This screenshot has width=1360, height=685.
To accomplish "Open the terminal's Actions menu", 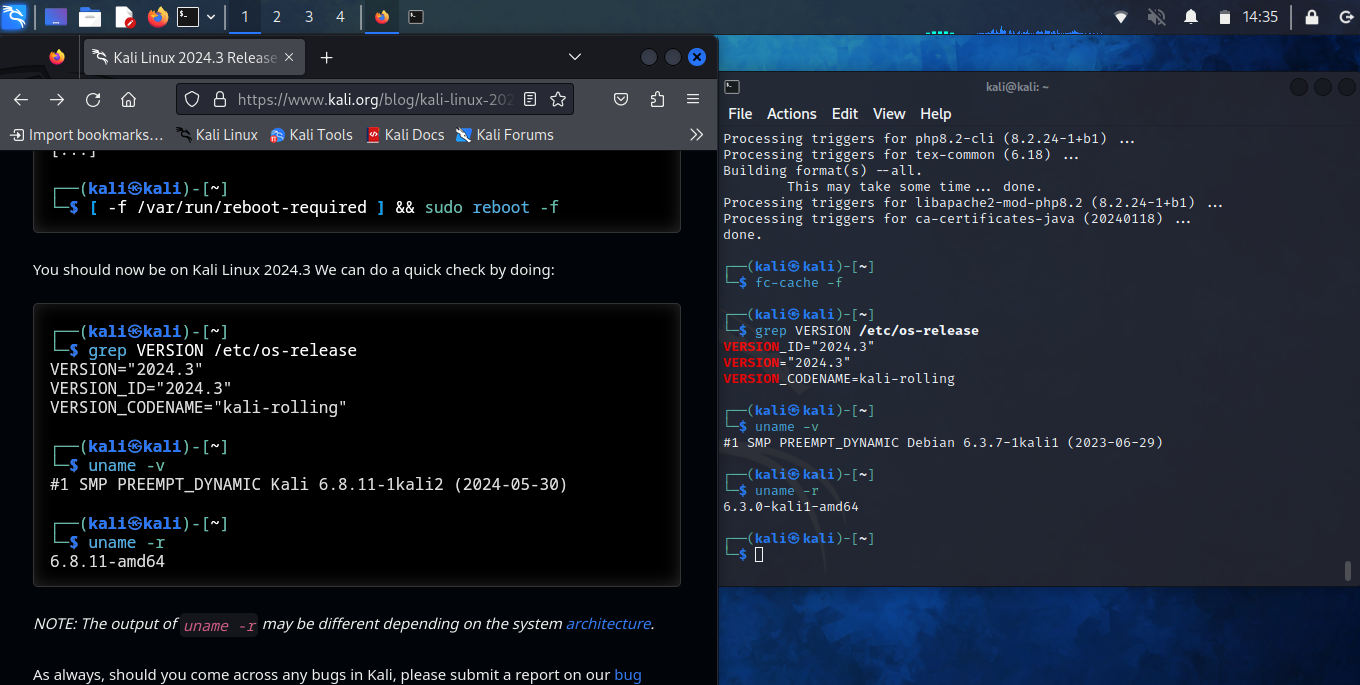I will click(x=791, y=114).
